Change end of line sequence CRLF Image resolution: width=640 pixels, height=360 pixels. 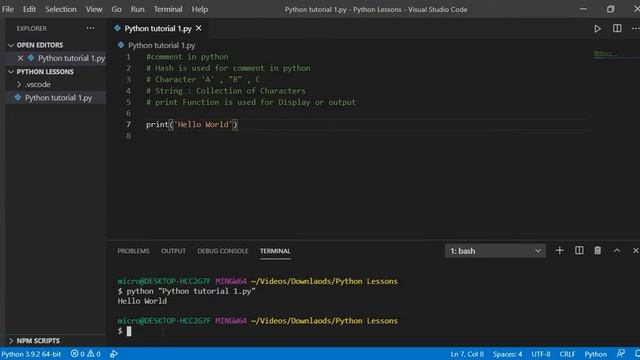tap(567, 354)
